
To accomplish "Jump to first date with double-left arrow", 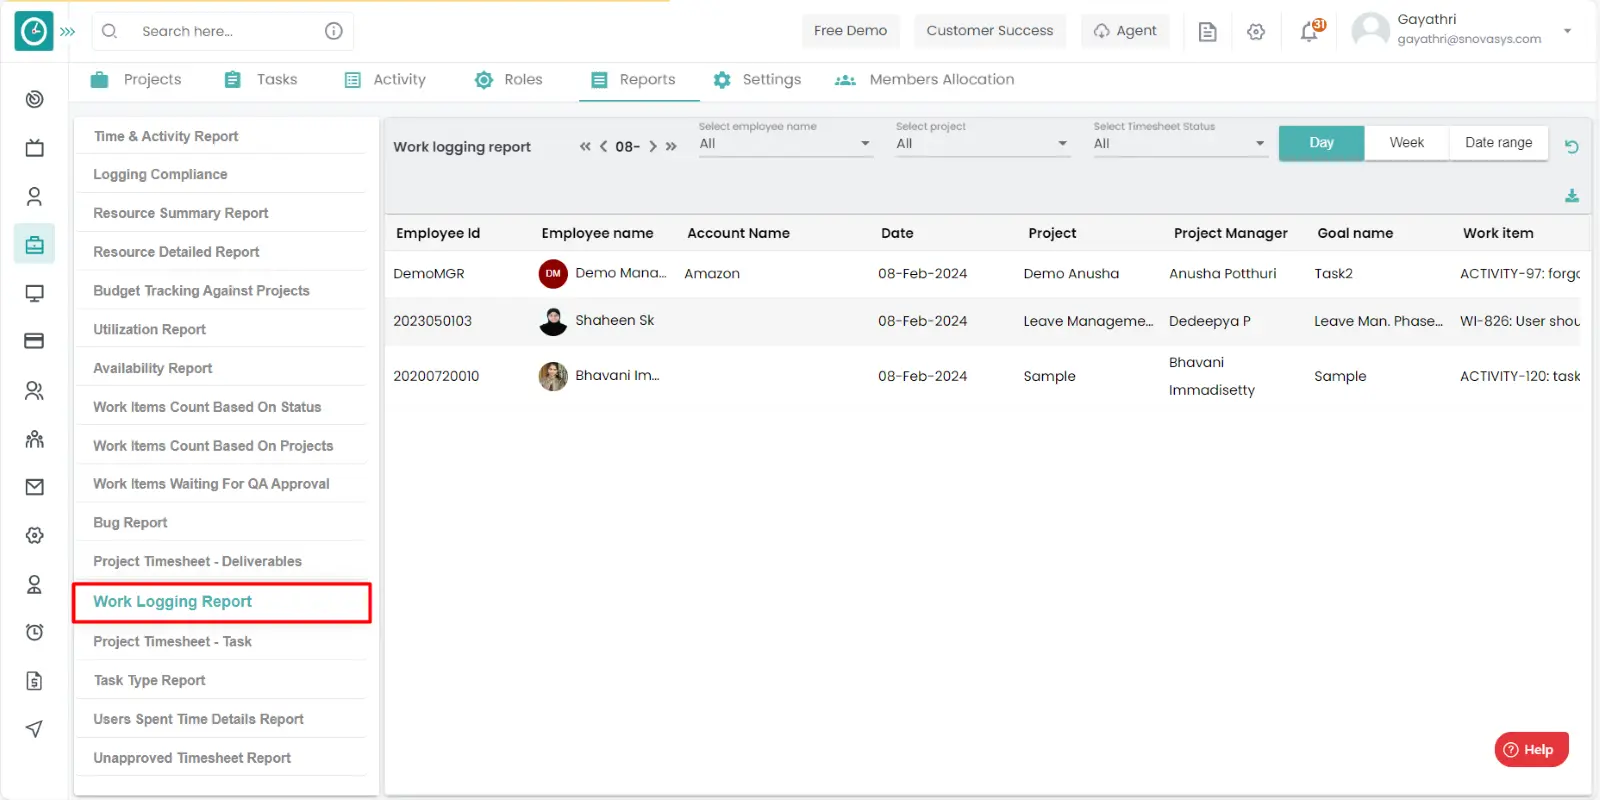I will [x=585, y=146].
